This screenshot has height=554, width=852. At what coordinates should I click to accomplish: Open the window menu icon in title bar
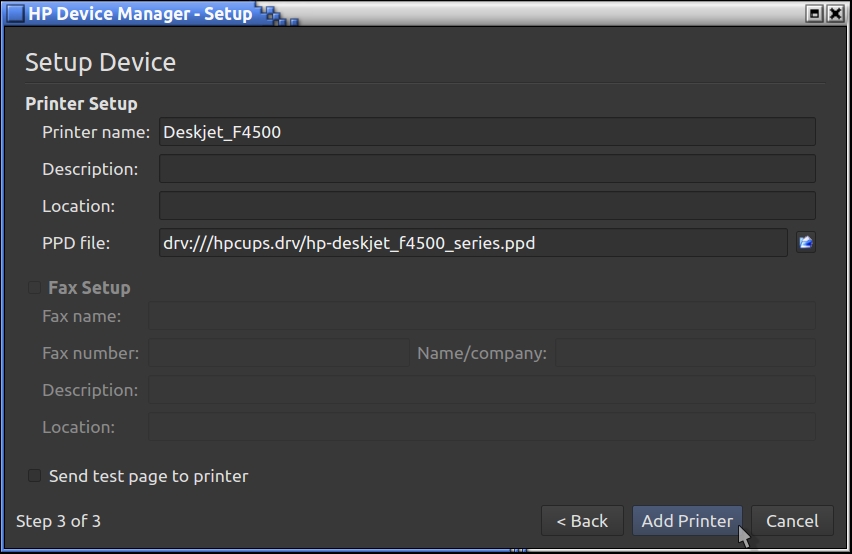(15, 14)
